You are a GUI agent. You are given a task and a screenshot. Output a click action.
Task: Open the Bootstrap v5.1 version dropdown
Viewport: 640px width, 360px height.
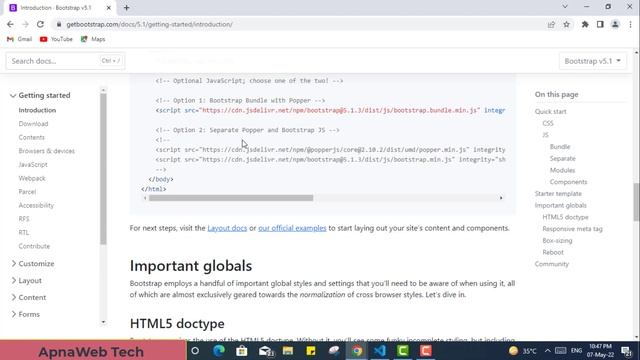click(593, 61)
